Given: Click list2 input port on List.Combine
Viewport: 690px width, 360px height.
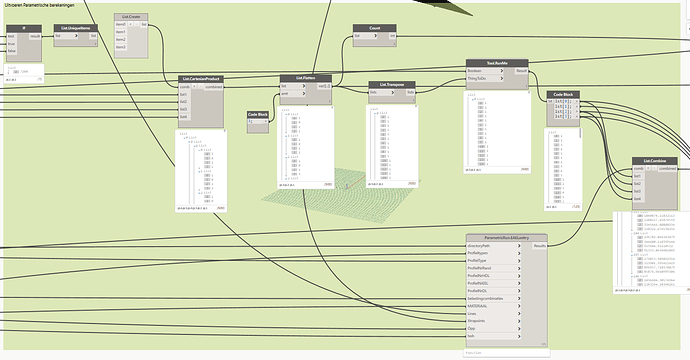Looking at the screenshot, I should 638,184.
